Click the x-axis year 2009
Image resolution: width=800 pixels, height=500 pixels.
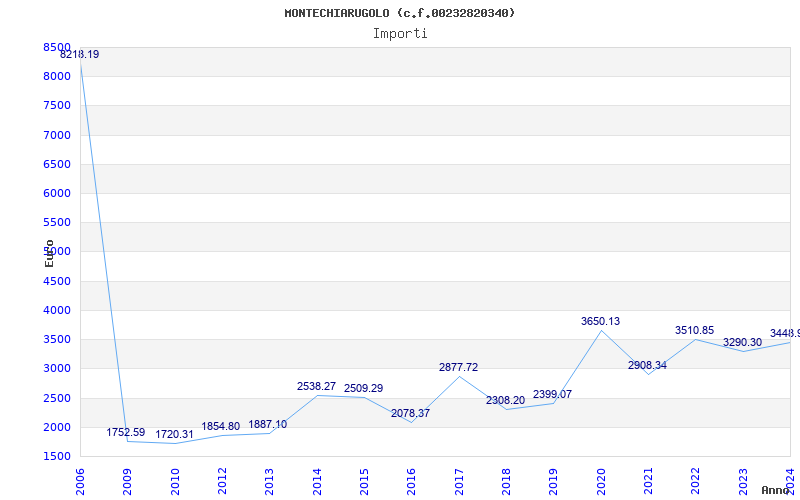tap(128, 482)
